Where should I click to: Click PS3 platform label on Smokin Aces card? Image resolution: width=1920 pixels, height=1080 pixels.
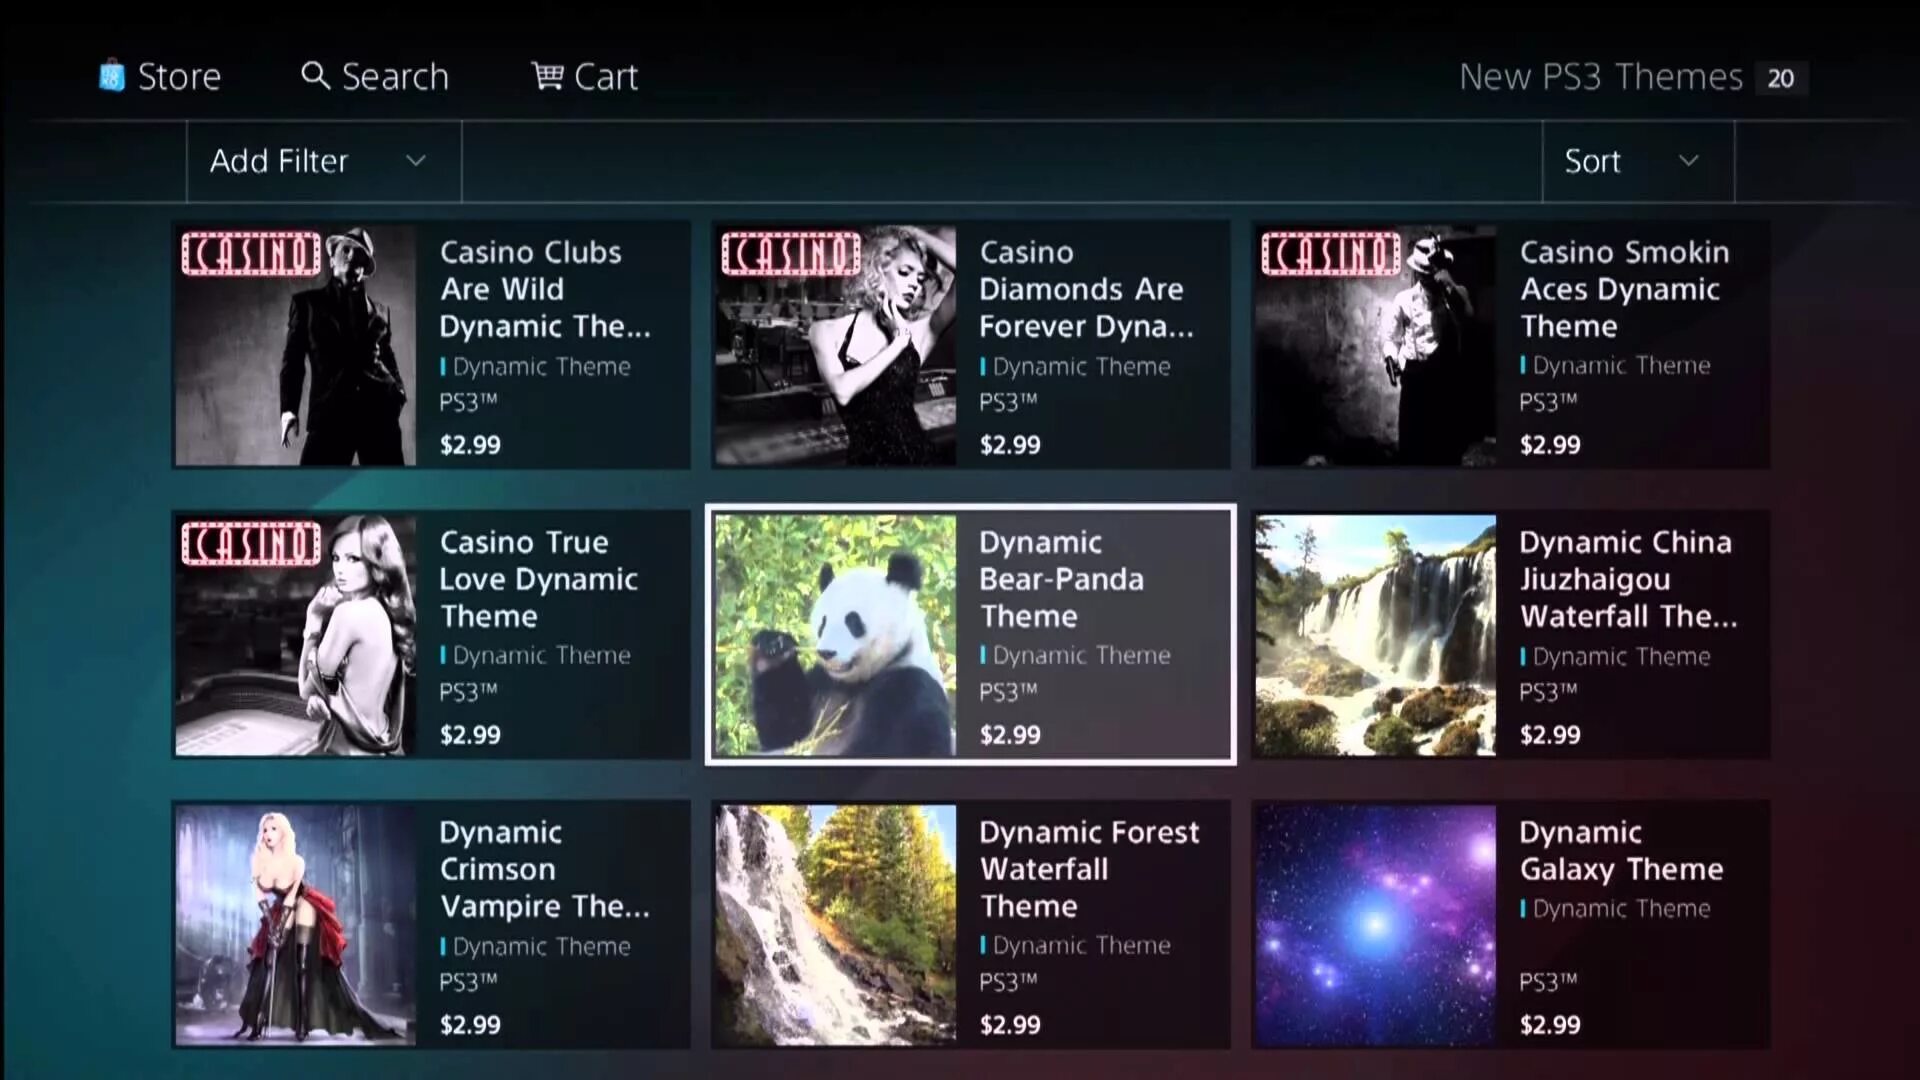coord(1548,402)
